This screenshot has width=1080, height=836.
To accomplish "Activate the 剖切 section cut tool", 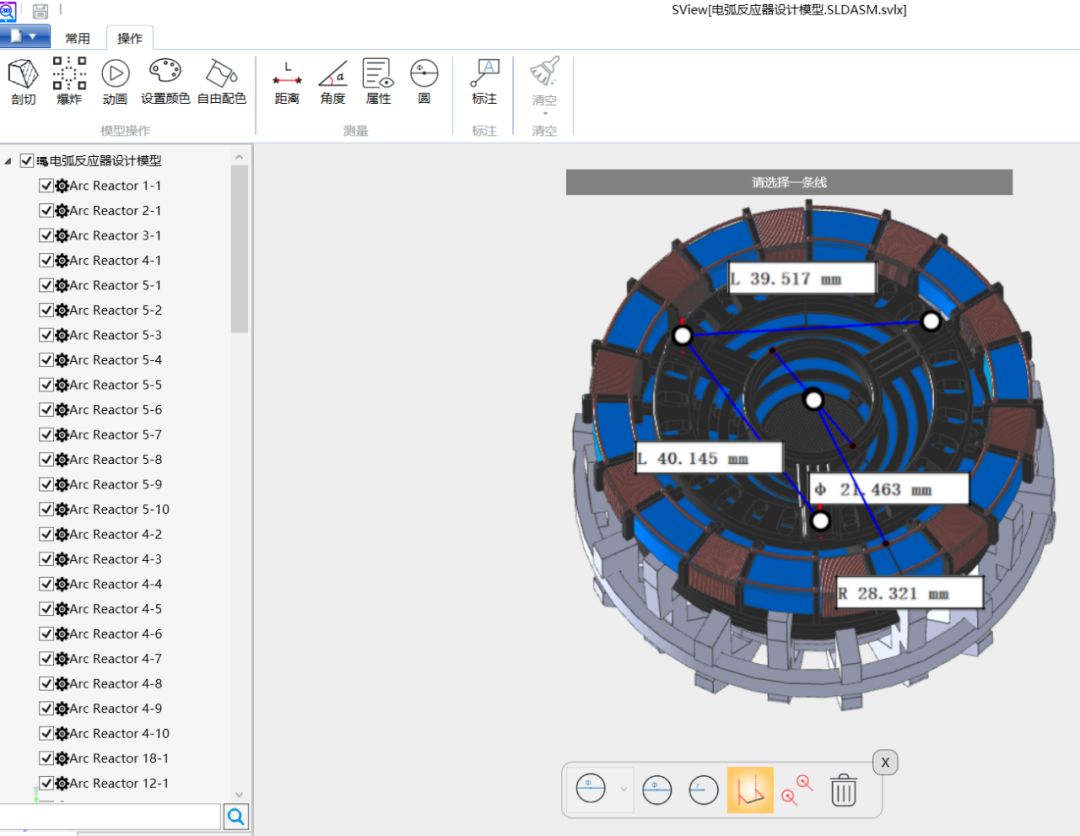I will pyautogui.click(x=23, y=81).
